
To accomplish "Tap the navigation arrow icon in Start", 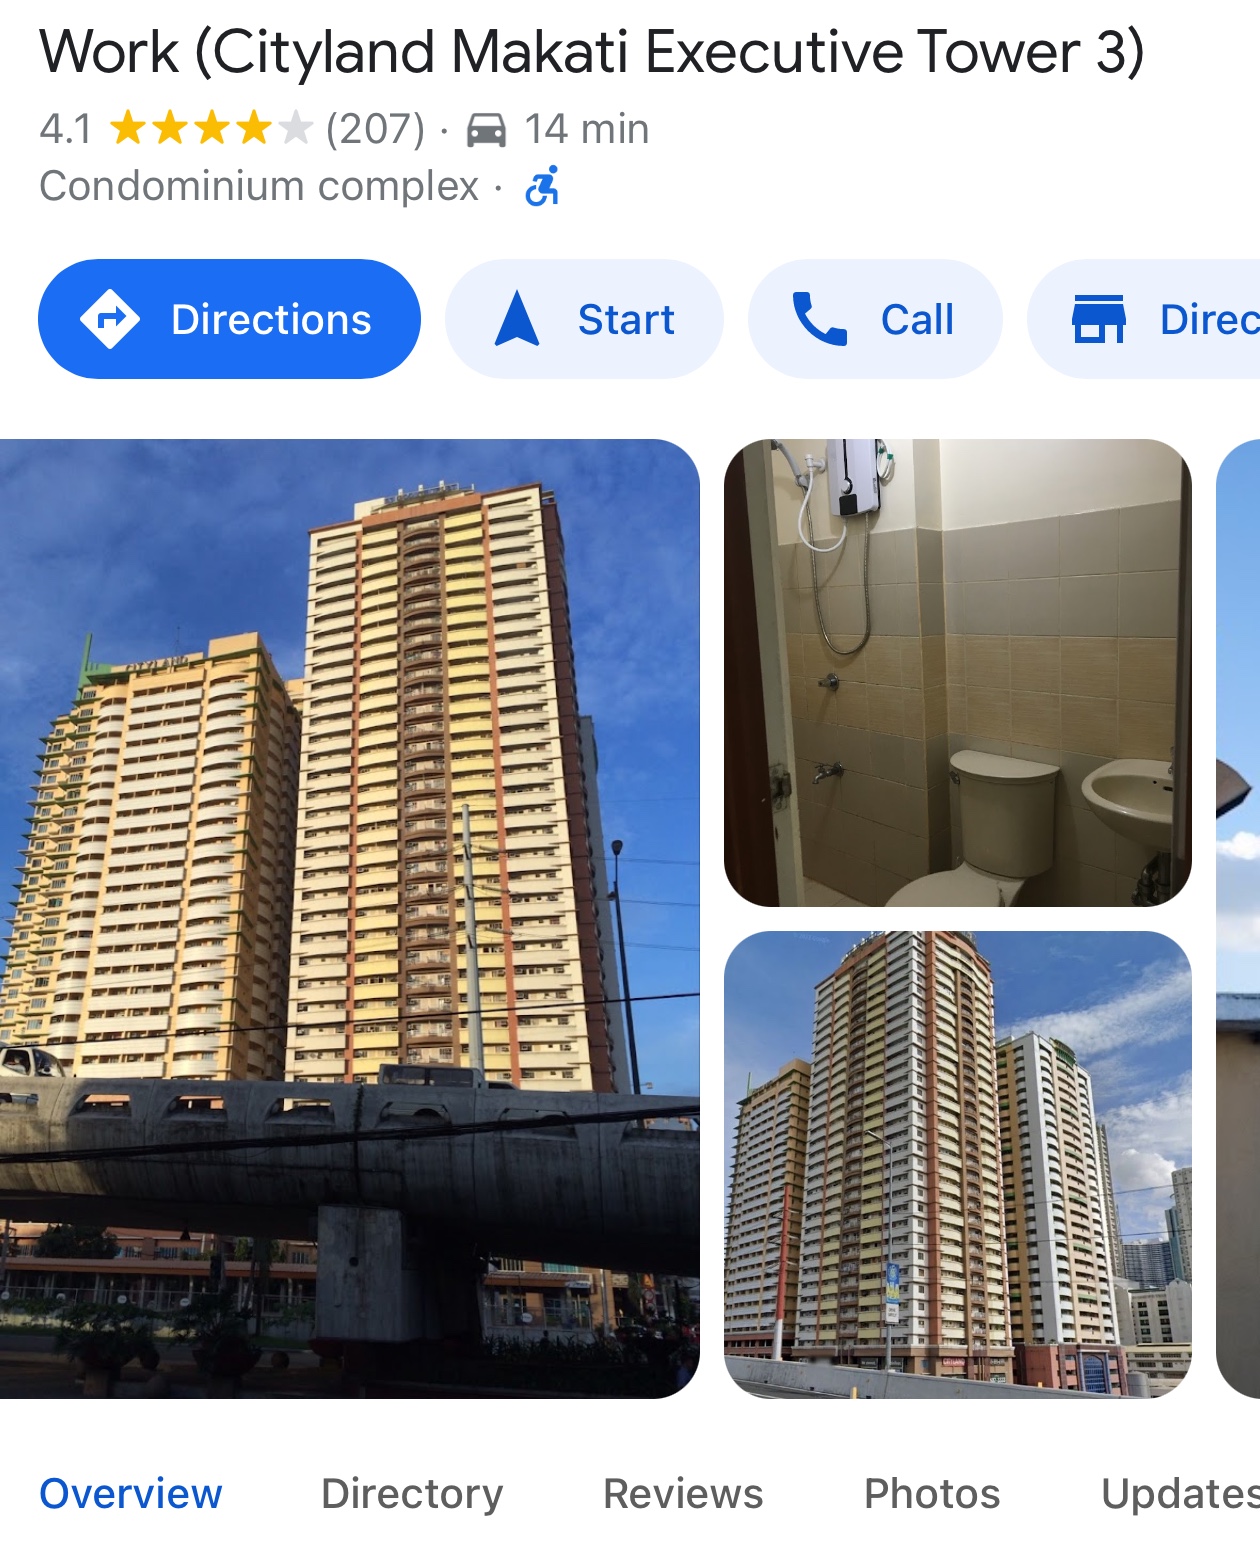I will [x=517, y=319].
